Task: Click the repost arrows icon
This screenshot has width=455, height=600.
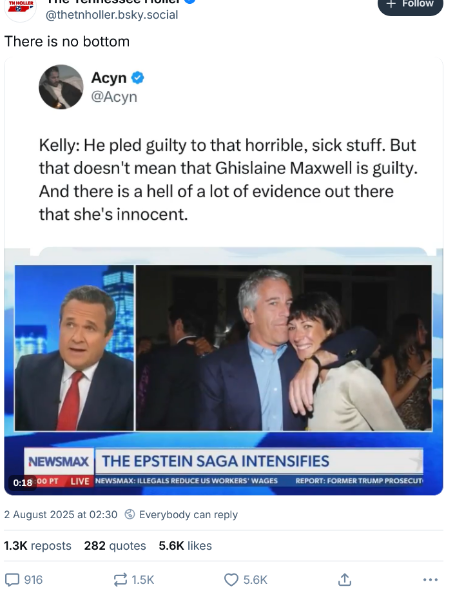Action: [121, 580]
